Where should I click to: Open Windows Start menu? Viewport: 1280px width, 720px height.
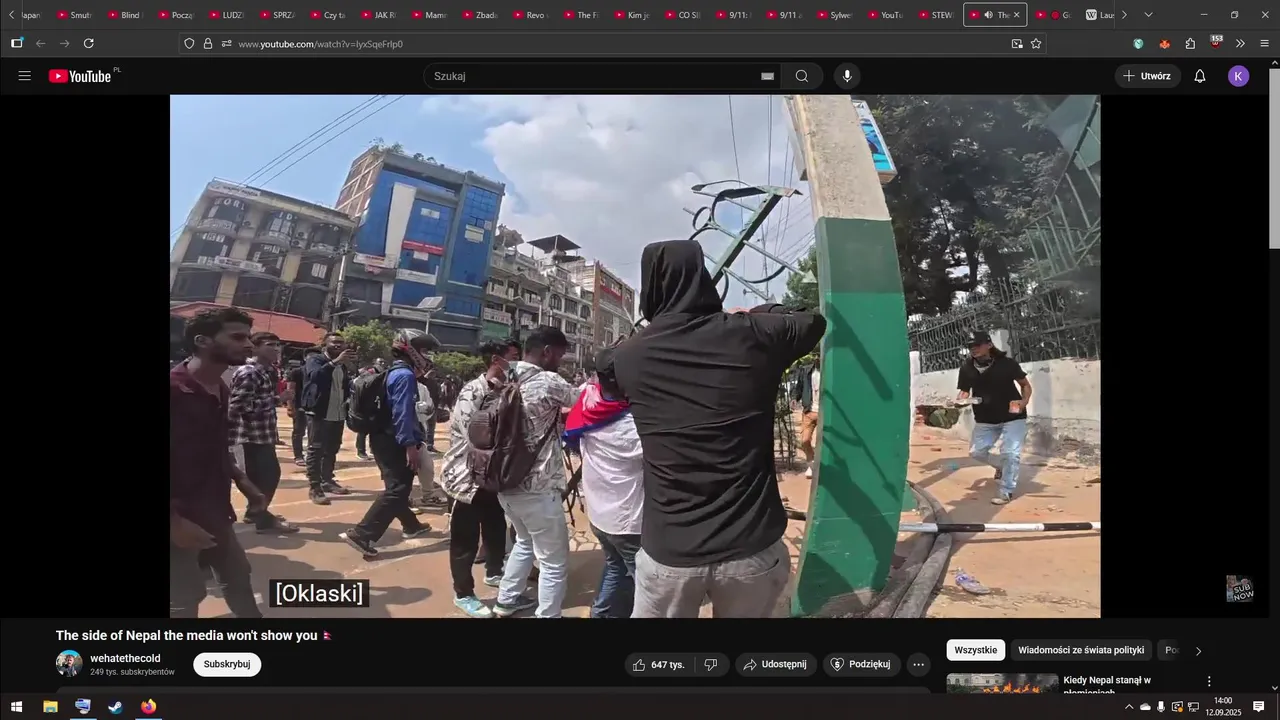pos(16,707)
